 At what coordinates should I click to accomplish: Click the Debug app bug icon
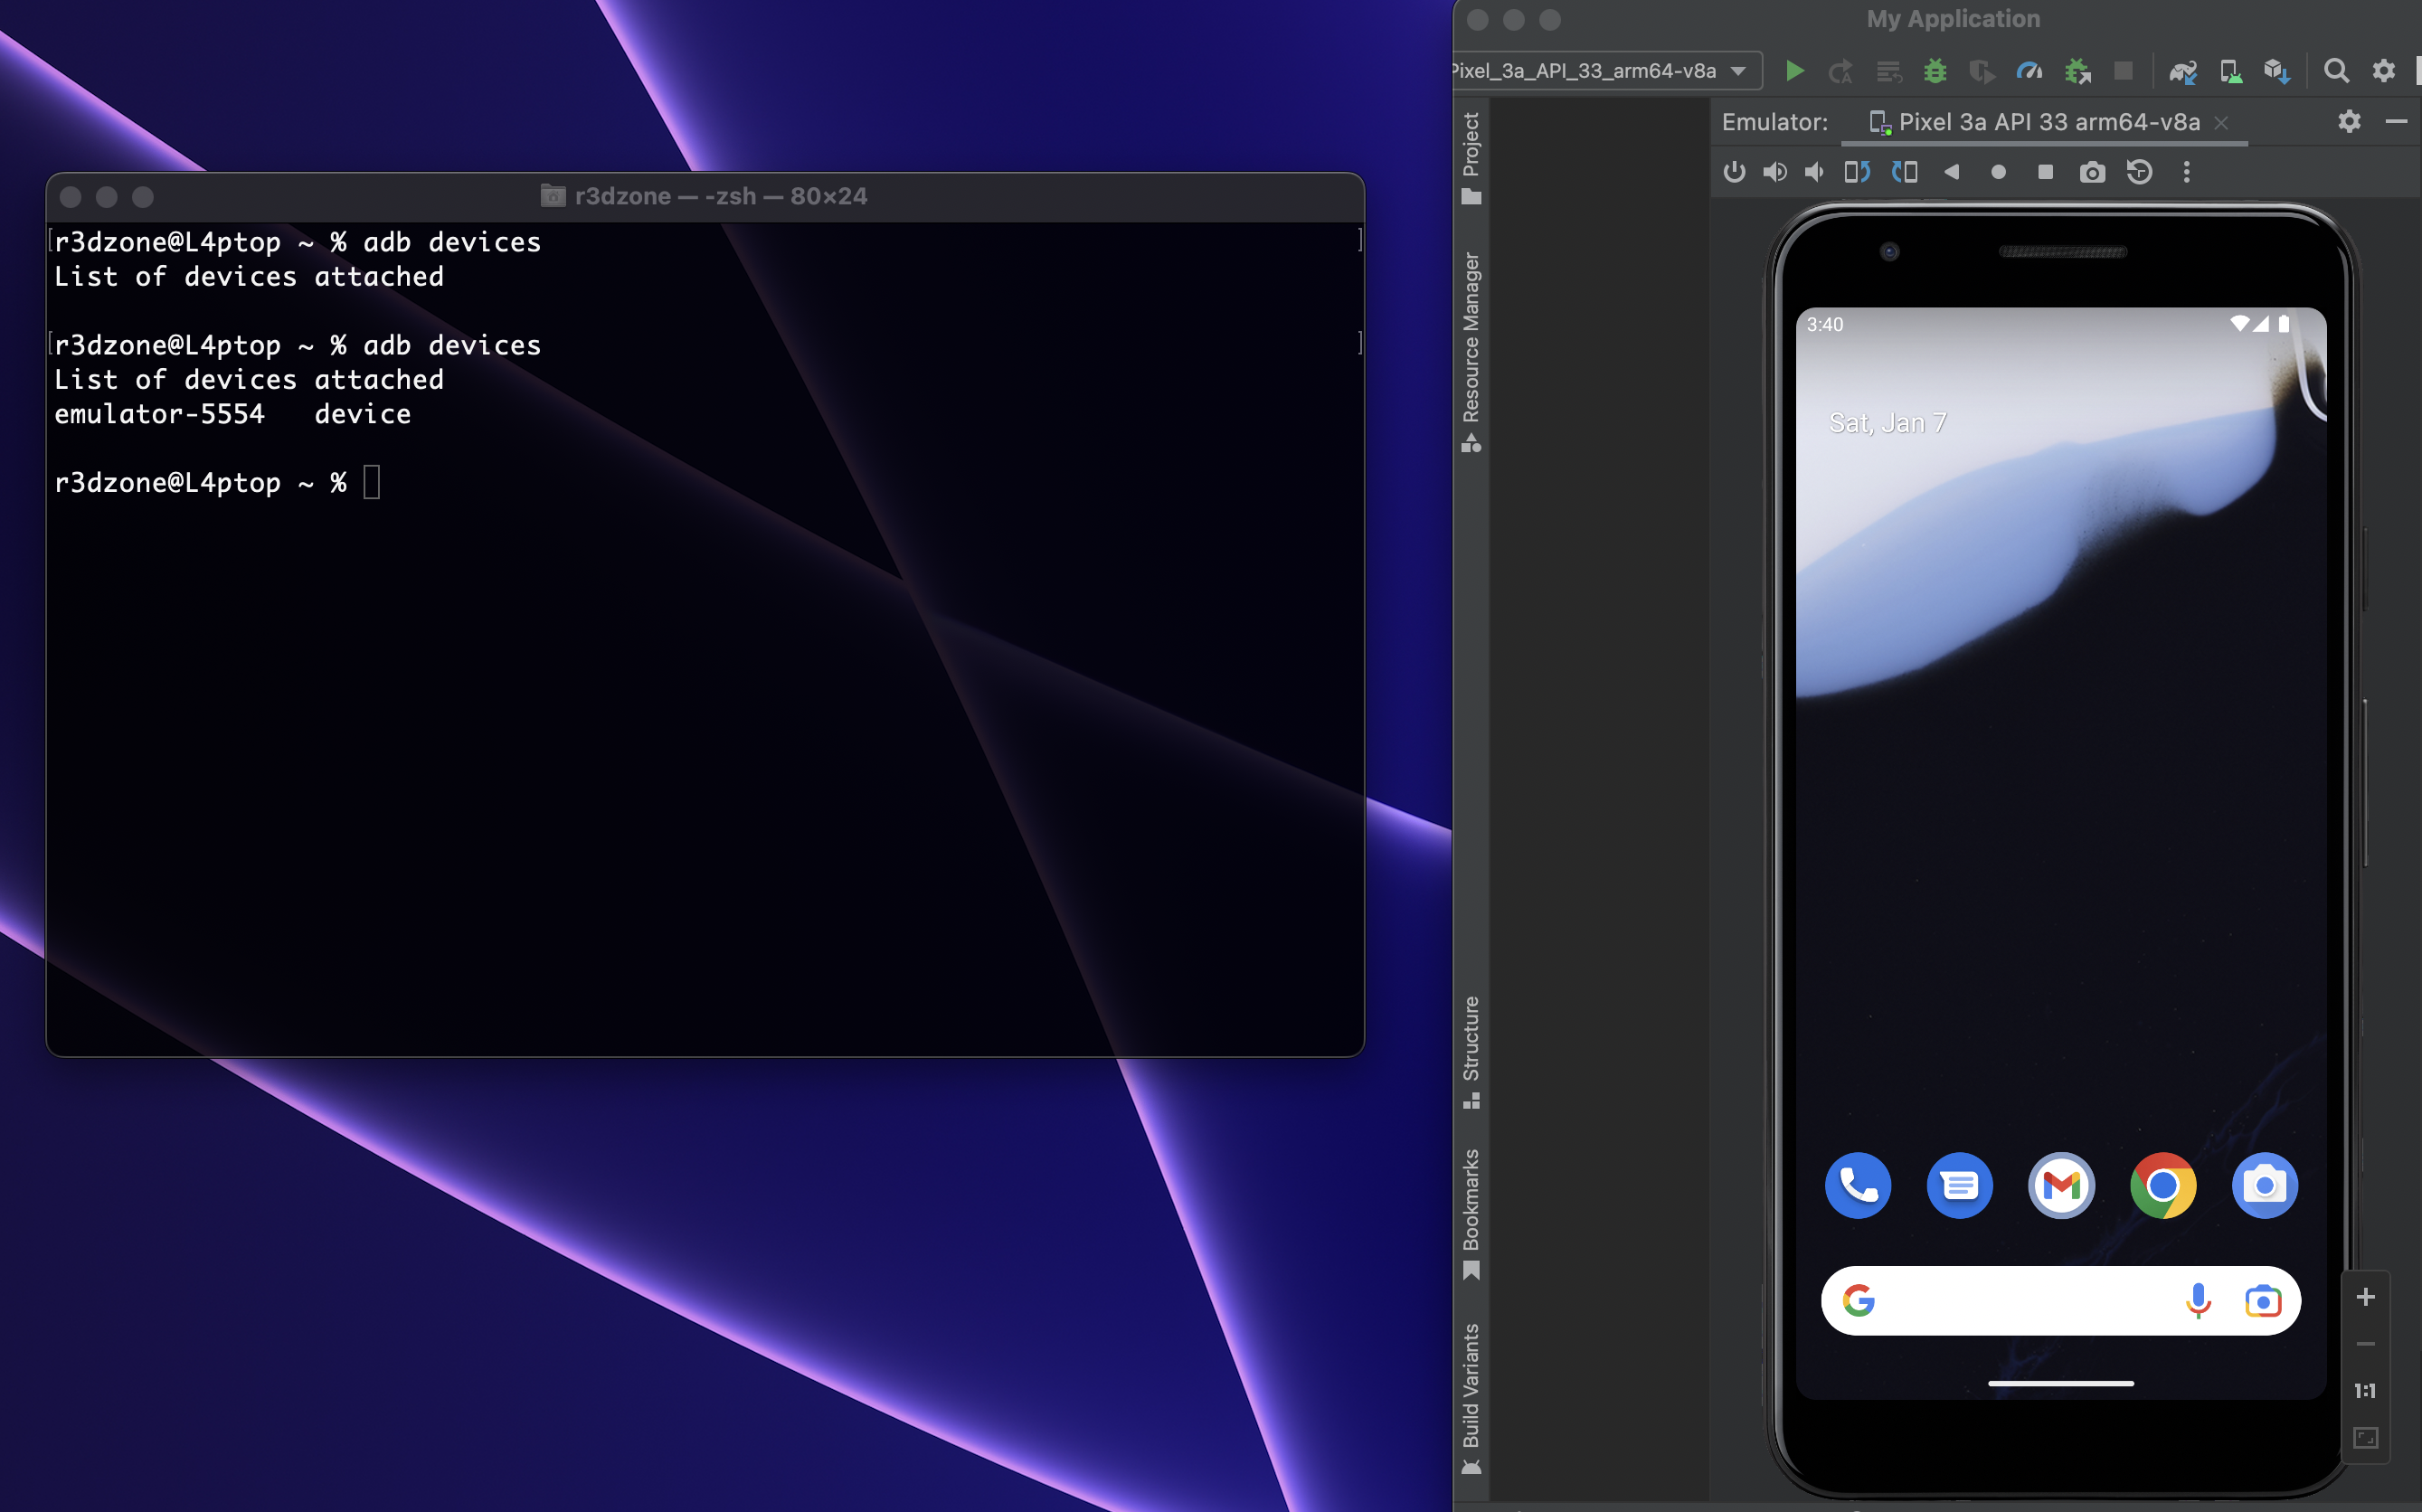point(1935,71)
